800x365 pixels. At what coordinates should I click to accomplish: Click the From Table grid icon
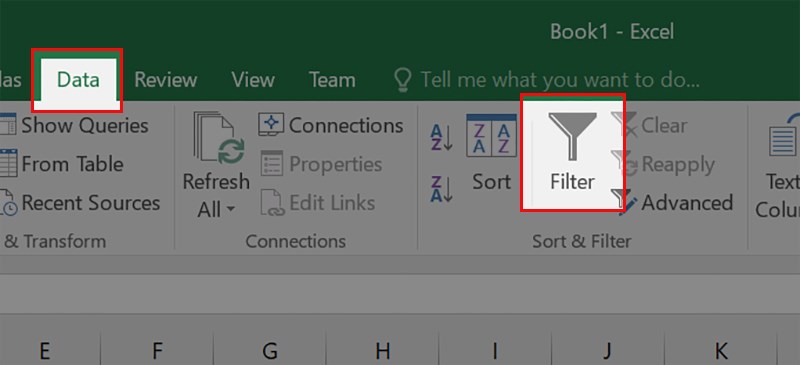8,164
